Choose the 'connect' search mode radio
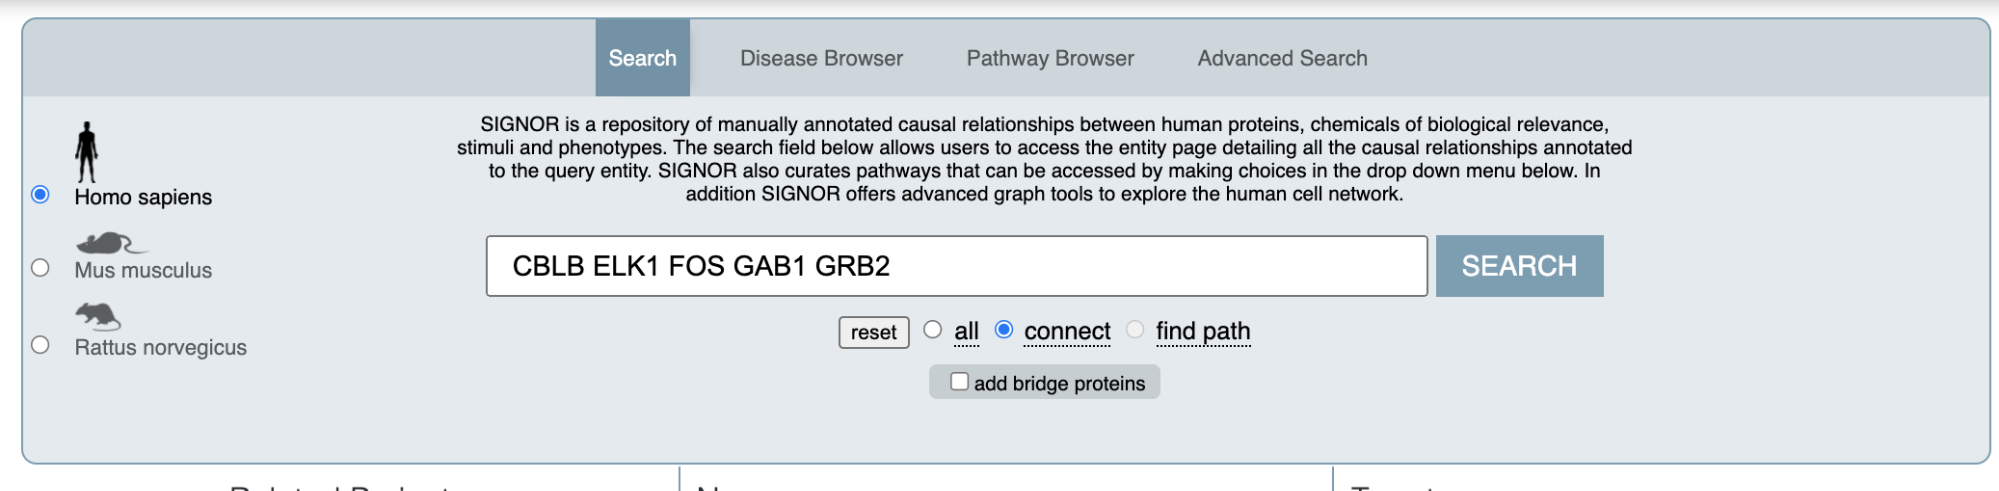This screenshot has height=491, width=1999. (1004, 329)
